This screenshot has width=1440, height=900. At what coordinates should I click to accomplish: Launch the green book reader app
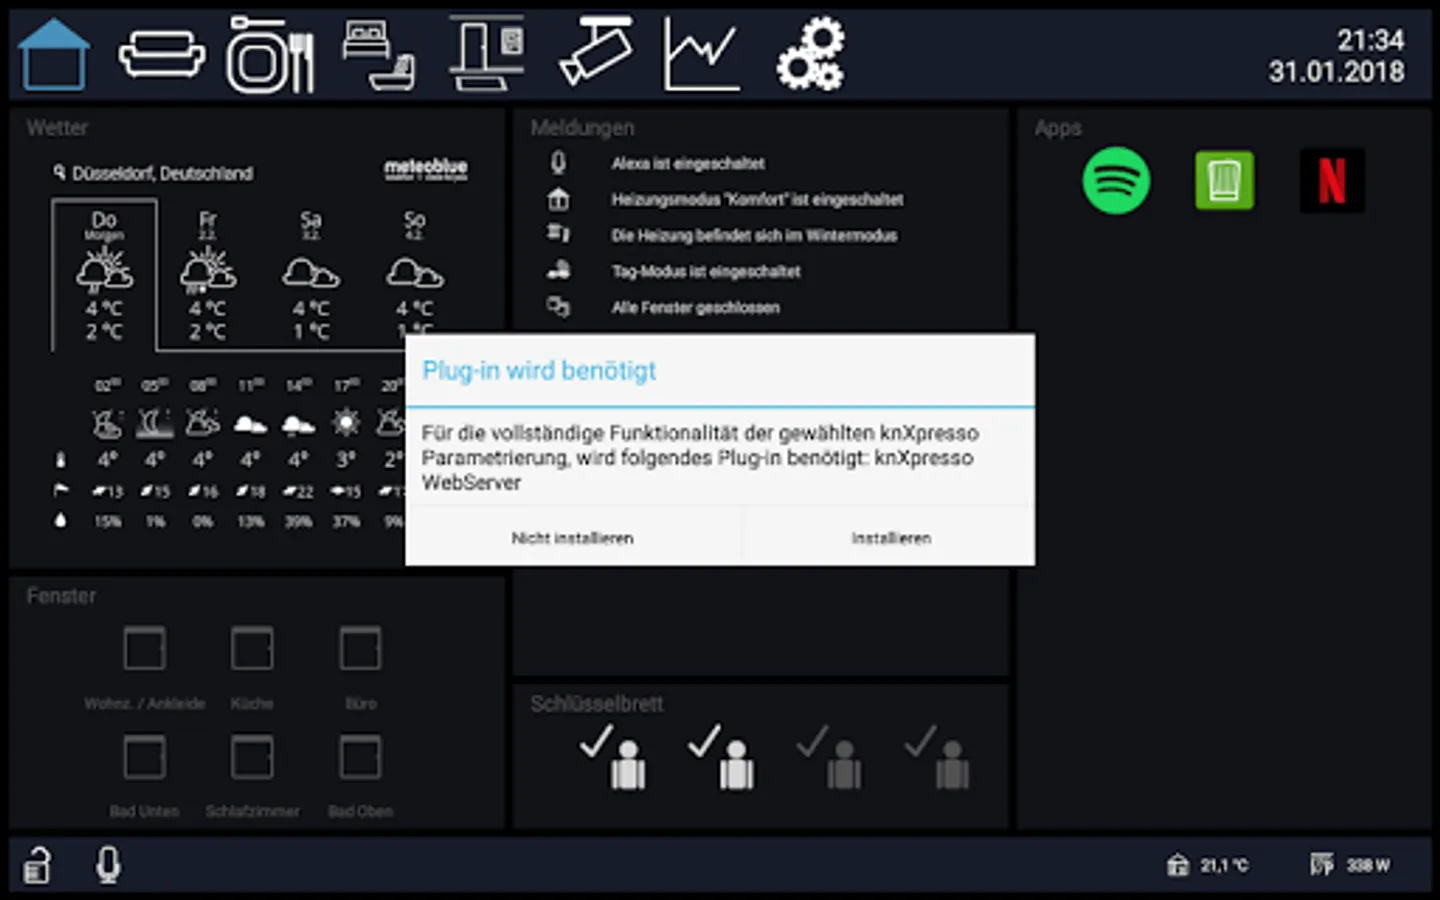[x=1224, y=181]
